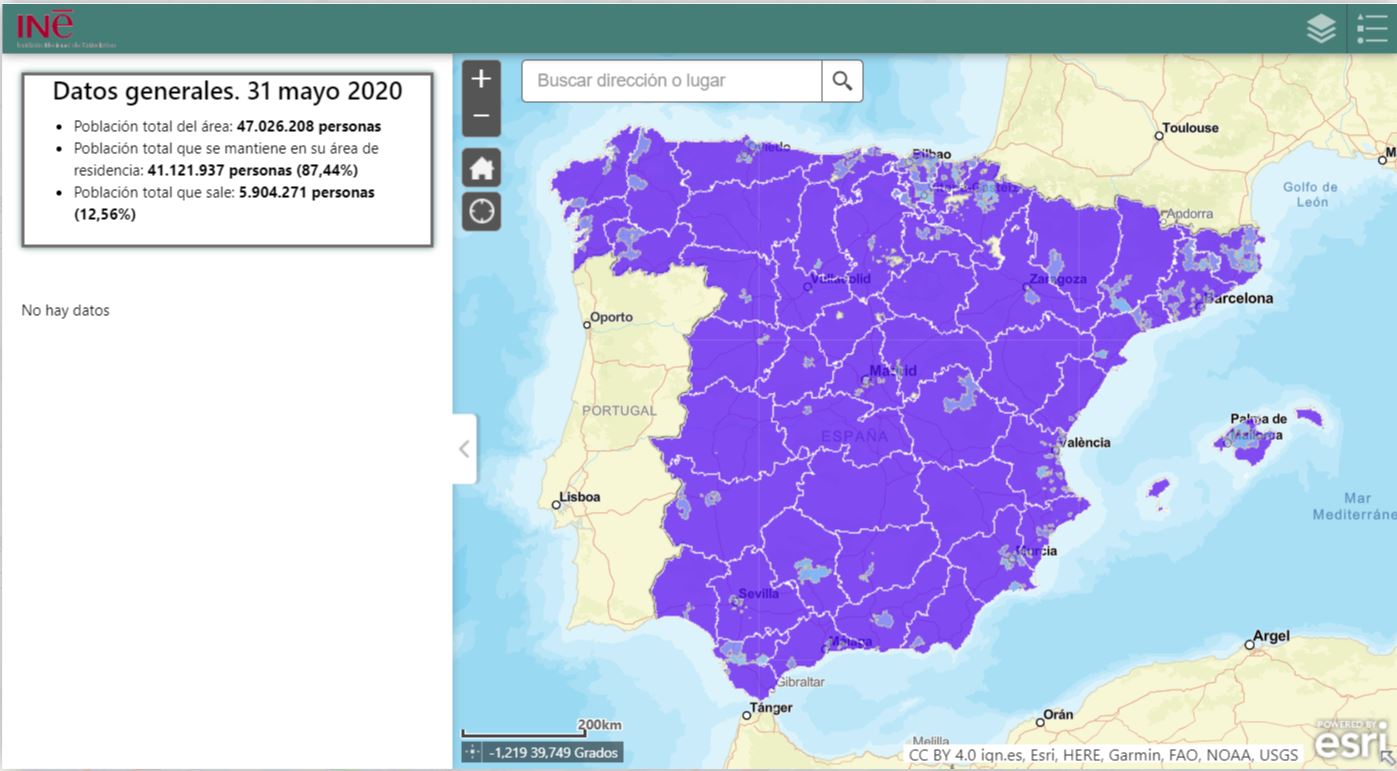1397x771 pixels.
Task: Click the Lisboa city marker
Action: pos(554,503)
